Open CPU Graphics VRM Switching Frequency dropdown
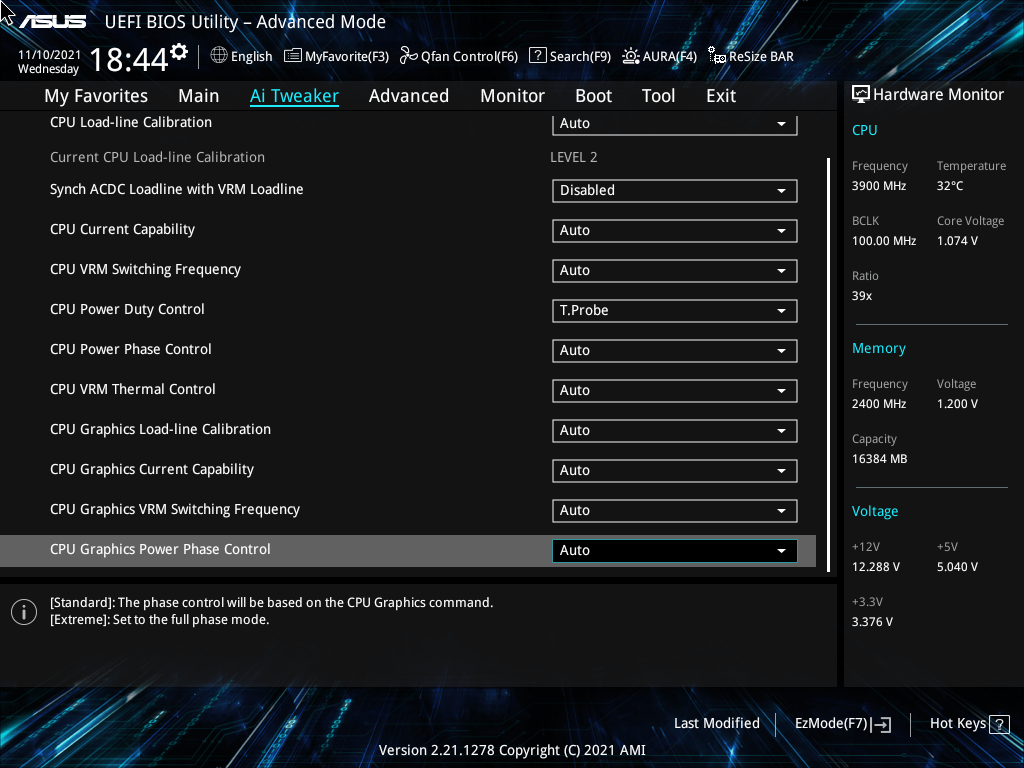Screen dimensions: 1024x768 (x=675, y=511)
